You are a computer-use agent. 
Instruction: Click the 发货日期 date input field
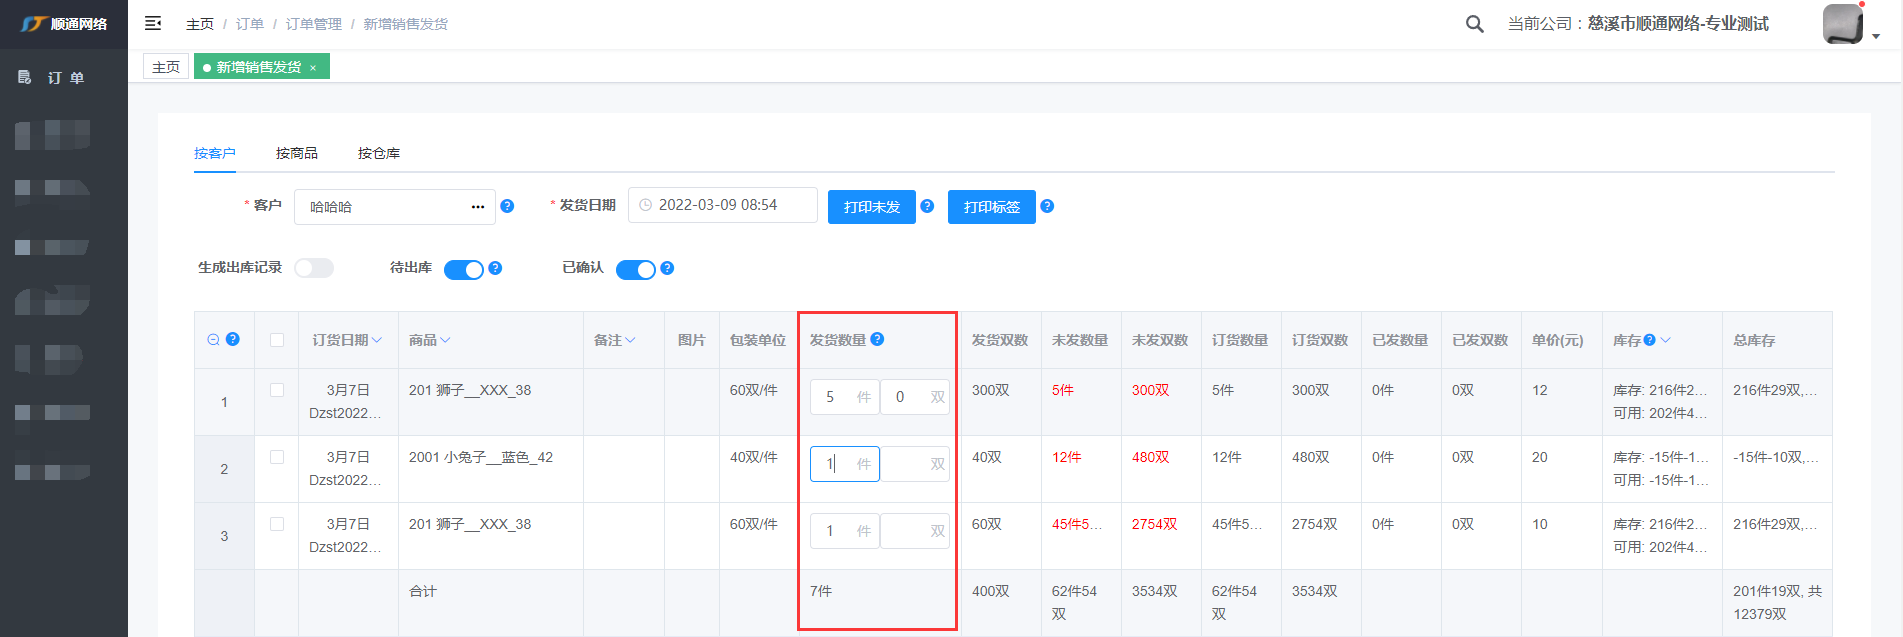tap(722, 205)
